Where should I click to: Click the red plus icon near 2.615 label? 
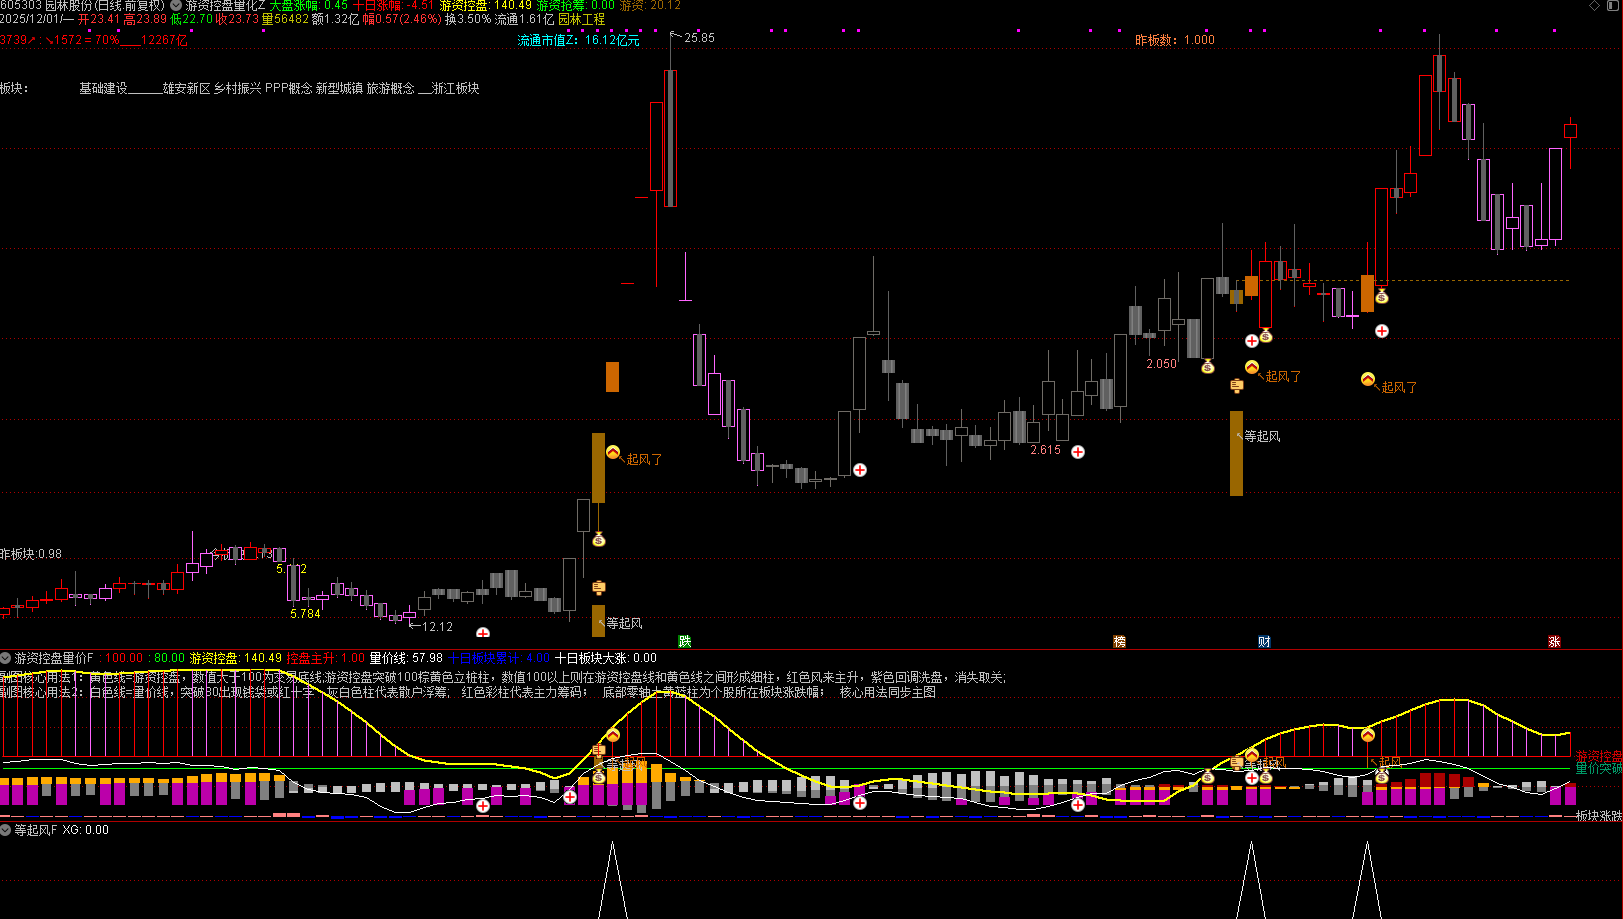coord(1078,452)
